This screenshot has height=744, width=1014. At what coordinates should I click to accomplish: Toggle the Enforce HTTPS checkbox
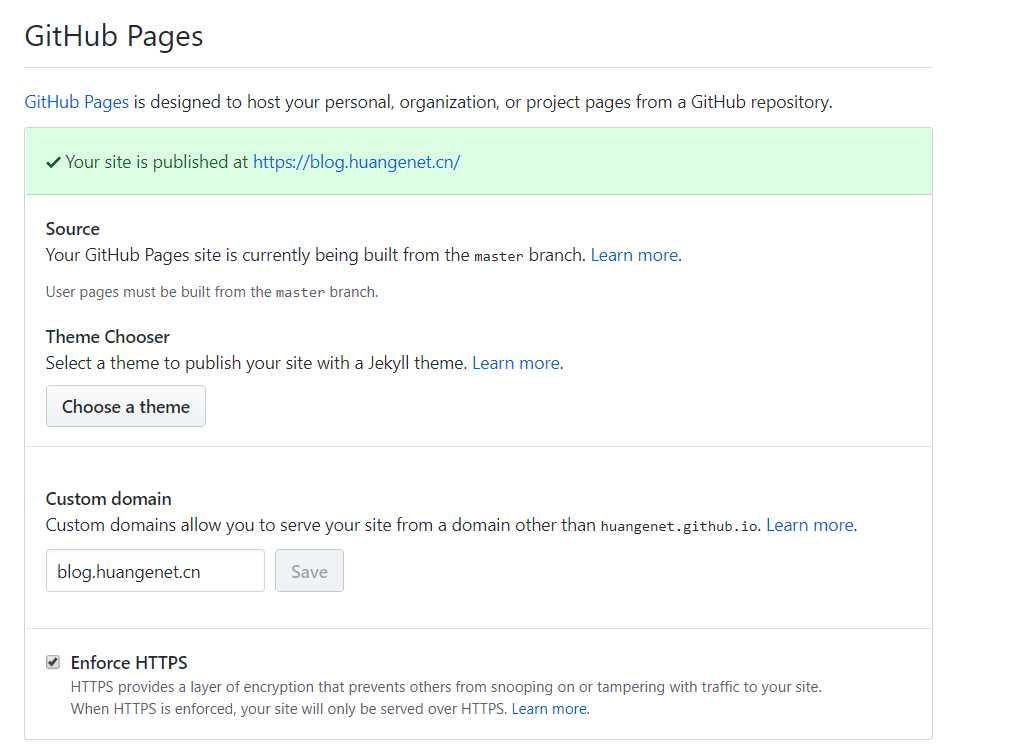[53, 662]
